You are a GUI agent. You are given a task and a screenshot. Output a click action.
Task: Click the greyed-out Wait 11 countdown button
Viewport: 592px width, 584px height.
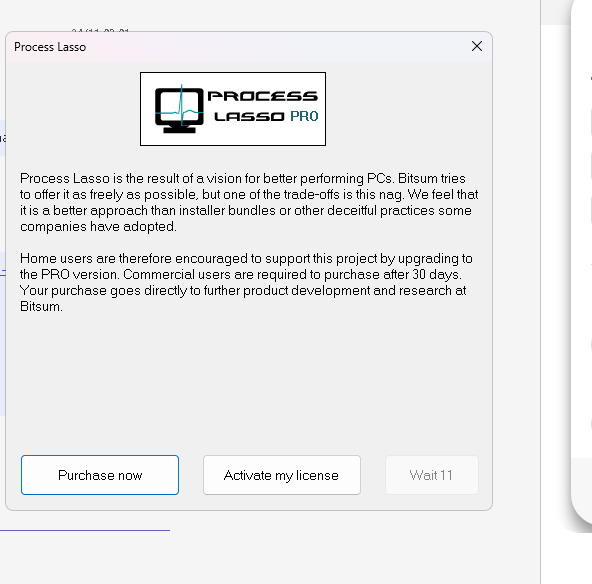[432, 475]
